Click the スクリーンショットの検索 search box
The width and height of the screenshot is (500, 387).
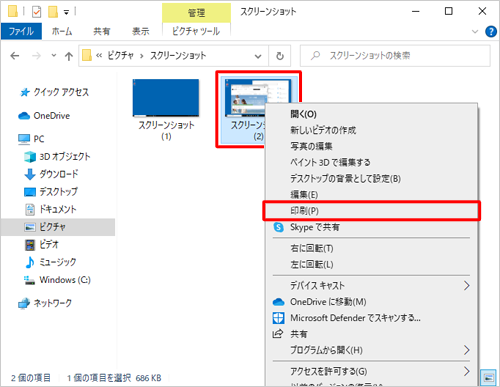(395, 56)
